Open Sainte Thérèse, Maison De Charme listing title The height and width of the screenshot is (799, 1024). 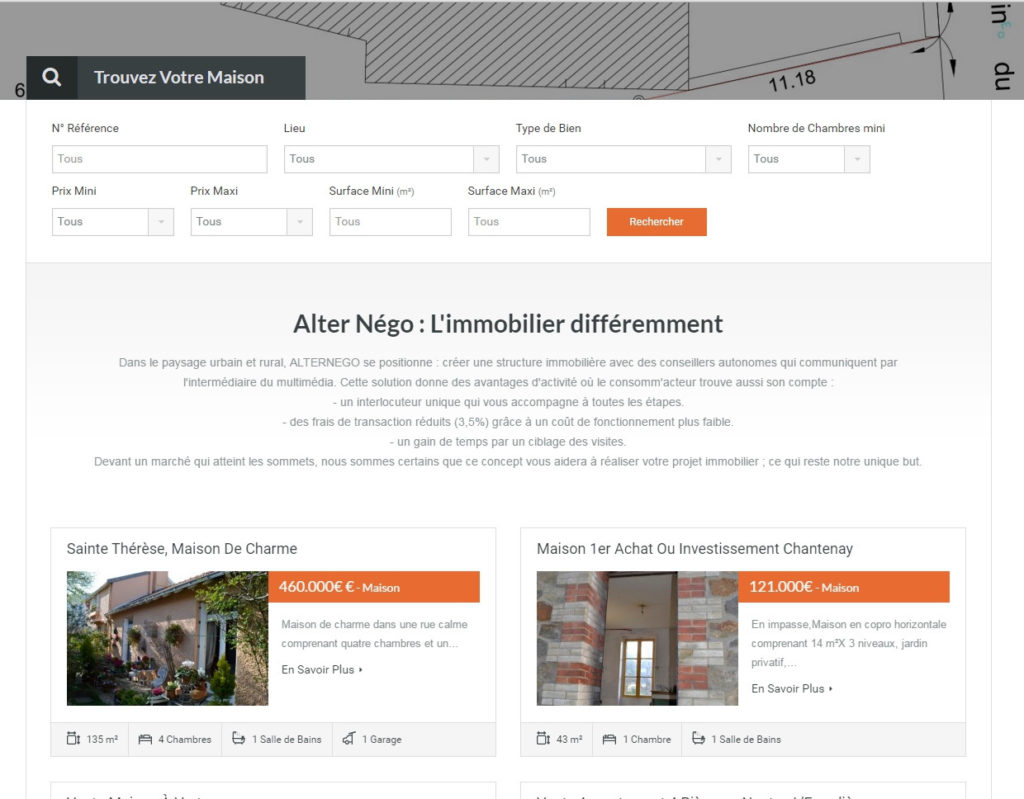point(182,549)
